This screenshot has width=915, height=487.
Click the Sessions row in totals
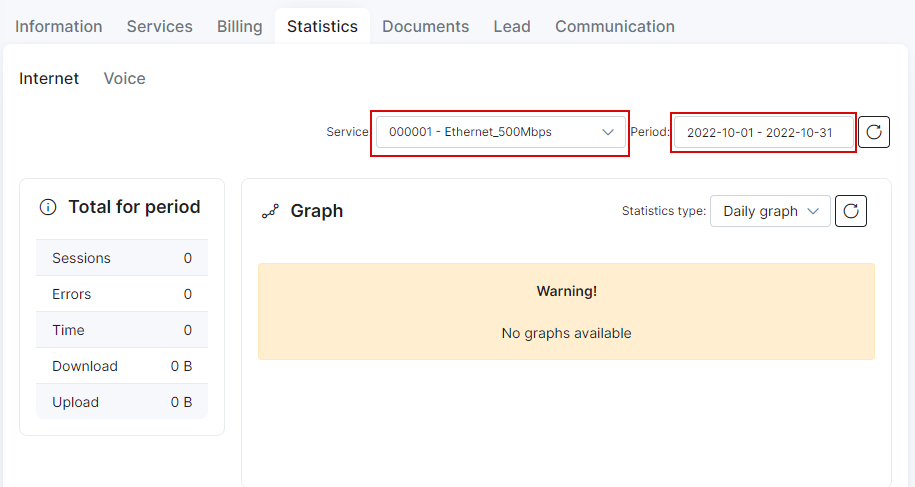click(x=122, y=258)
